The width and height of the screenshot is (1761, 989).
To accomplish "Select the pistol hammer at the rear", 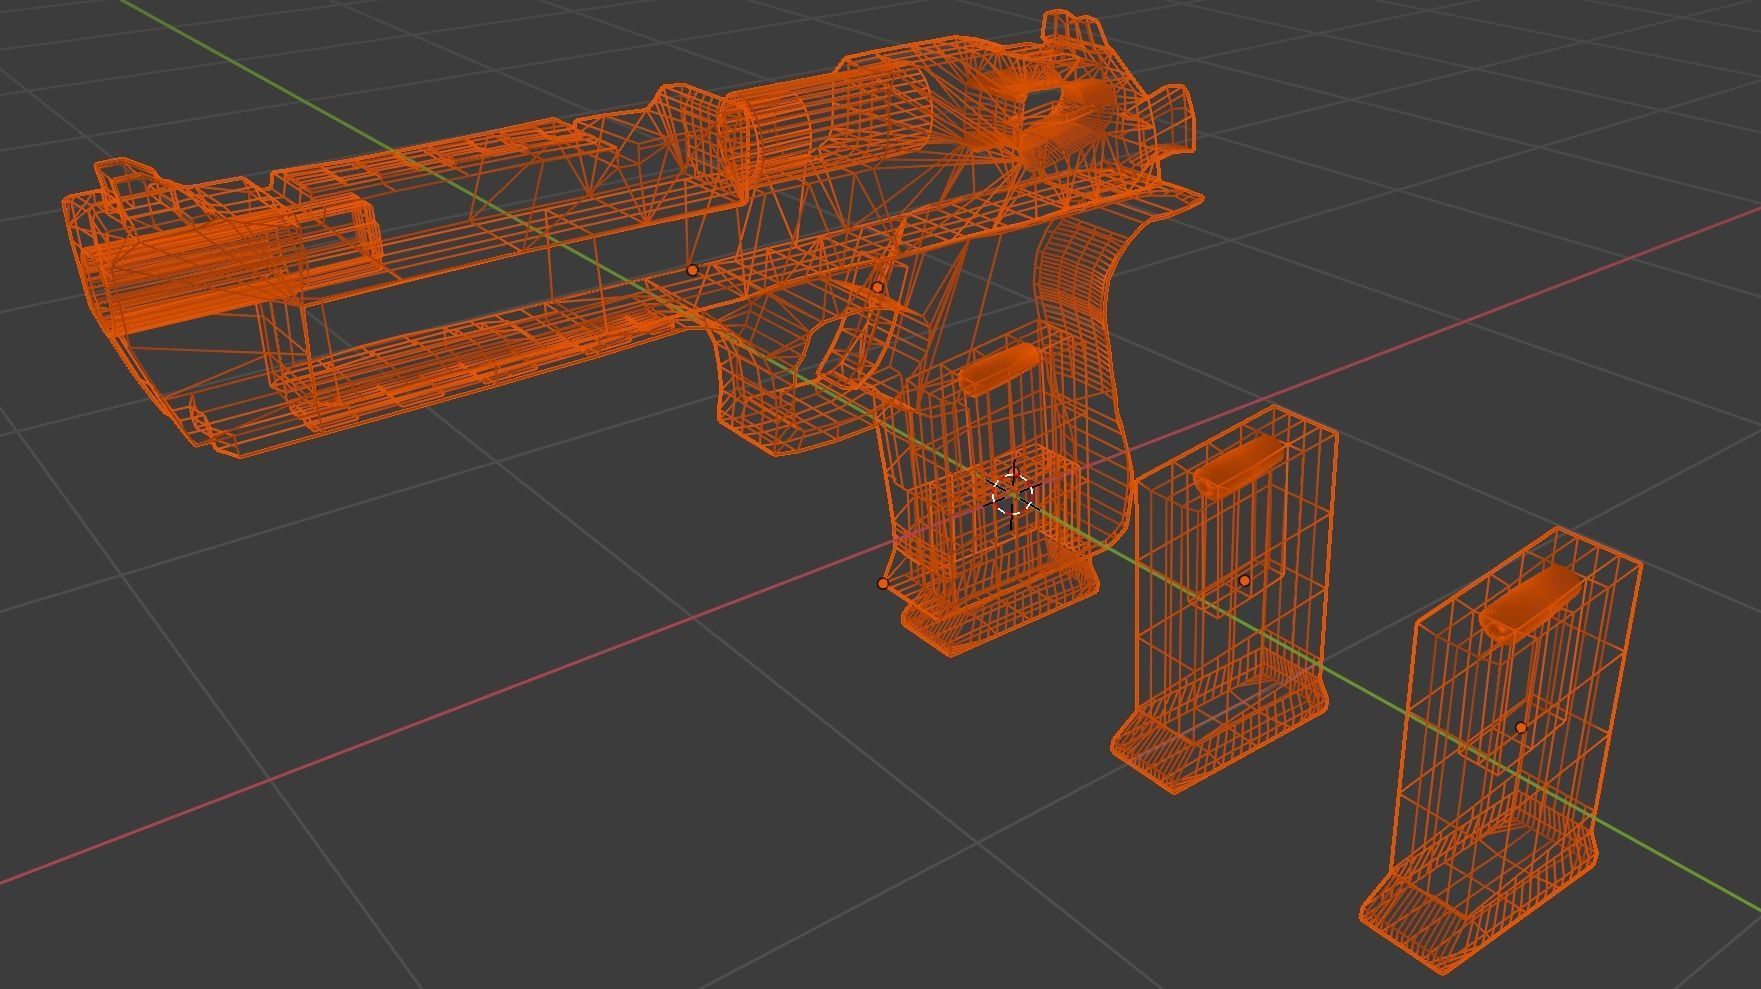I will (1172, 118).
